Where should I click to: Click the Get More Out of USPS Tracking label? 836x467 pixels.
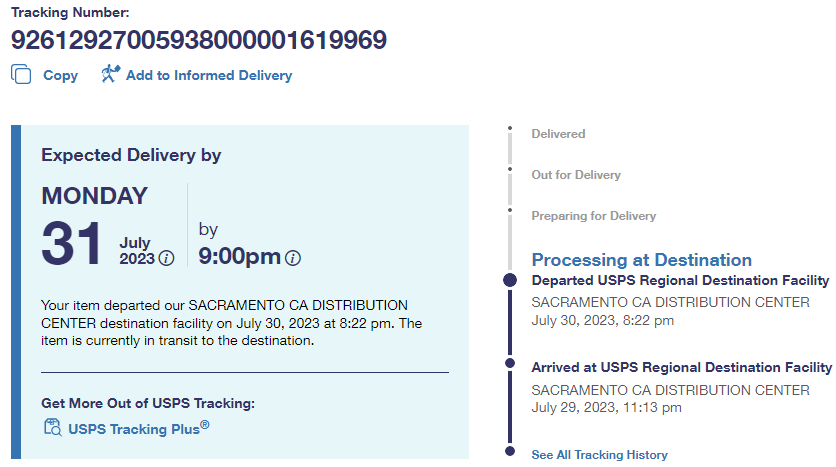pos(148,403)
